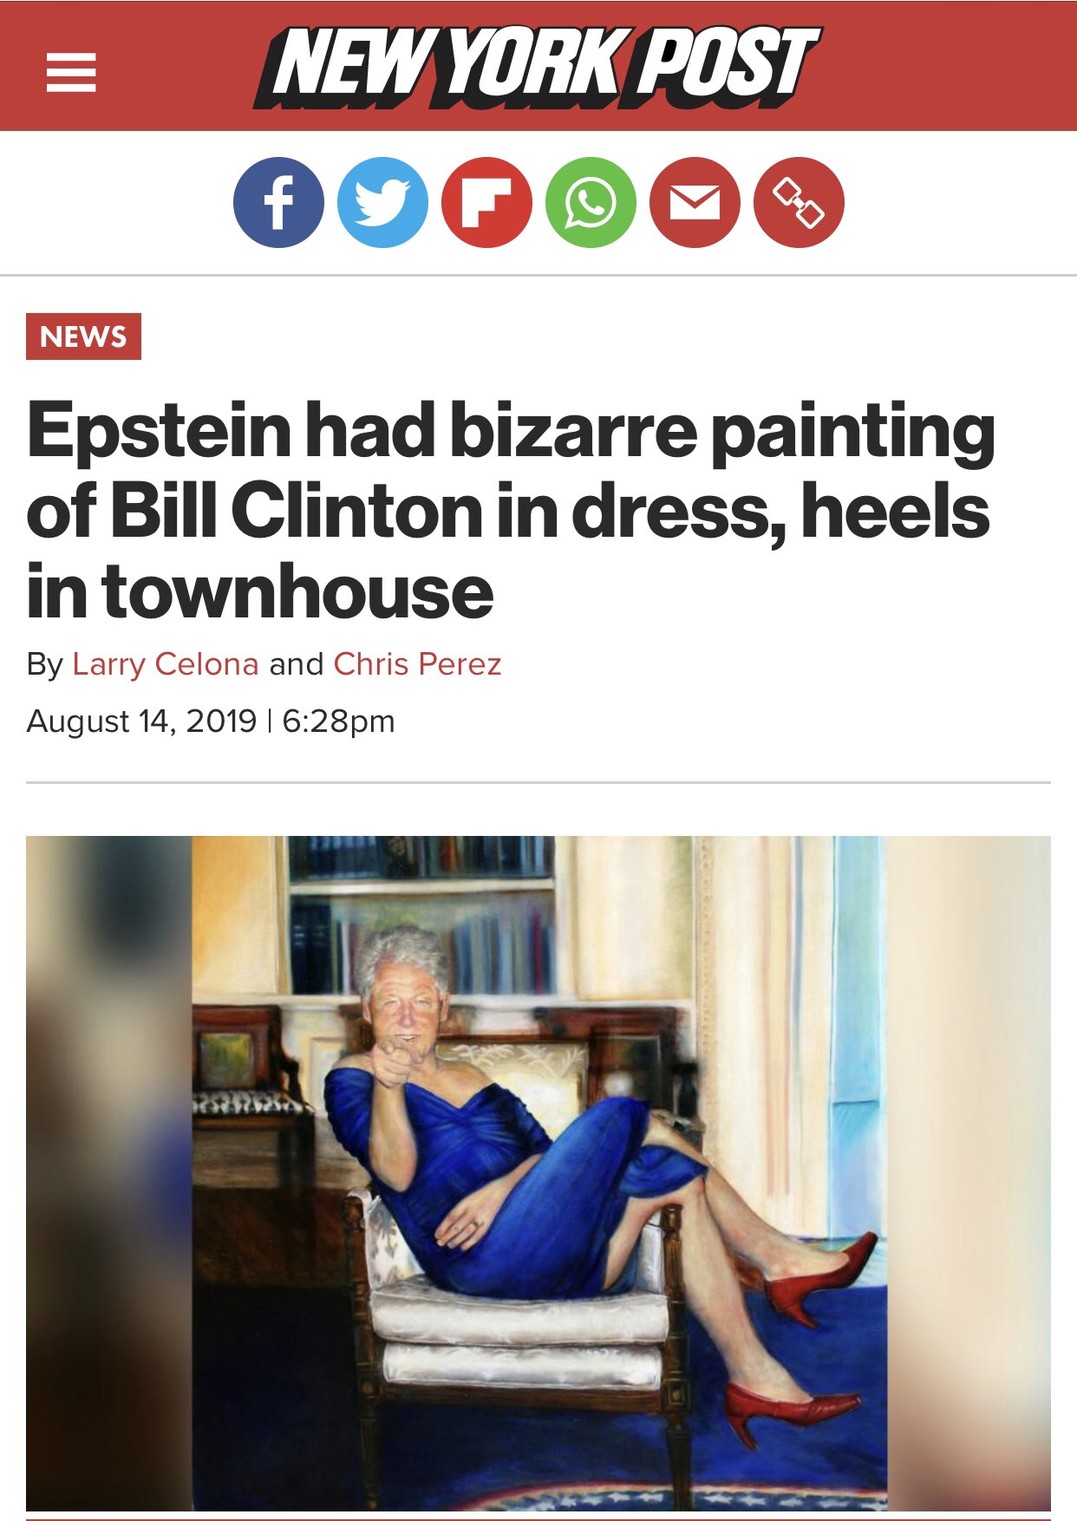1077x1521 pixels.
Task: Click the August 14, 2019 publication date
Action: (x=141, y=721)
